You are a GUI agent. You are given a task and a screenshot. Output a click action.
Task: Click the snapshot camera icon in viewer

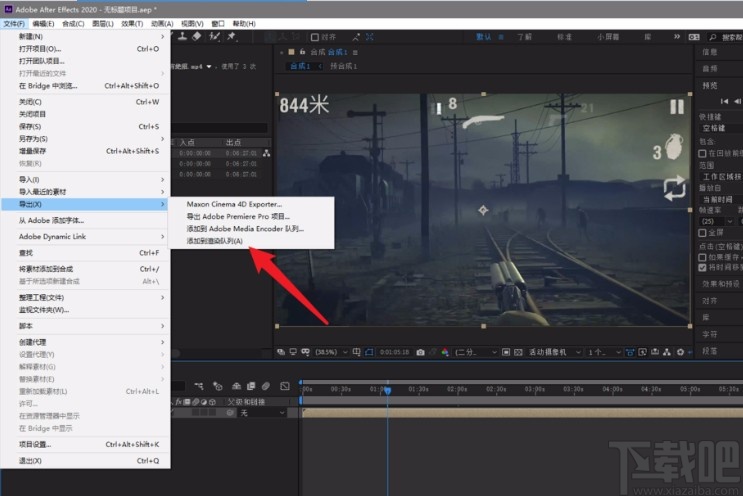click(x=420, y=352)
